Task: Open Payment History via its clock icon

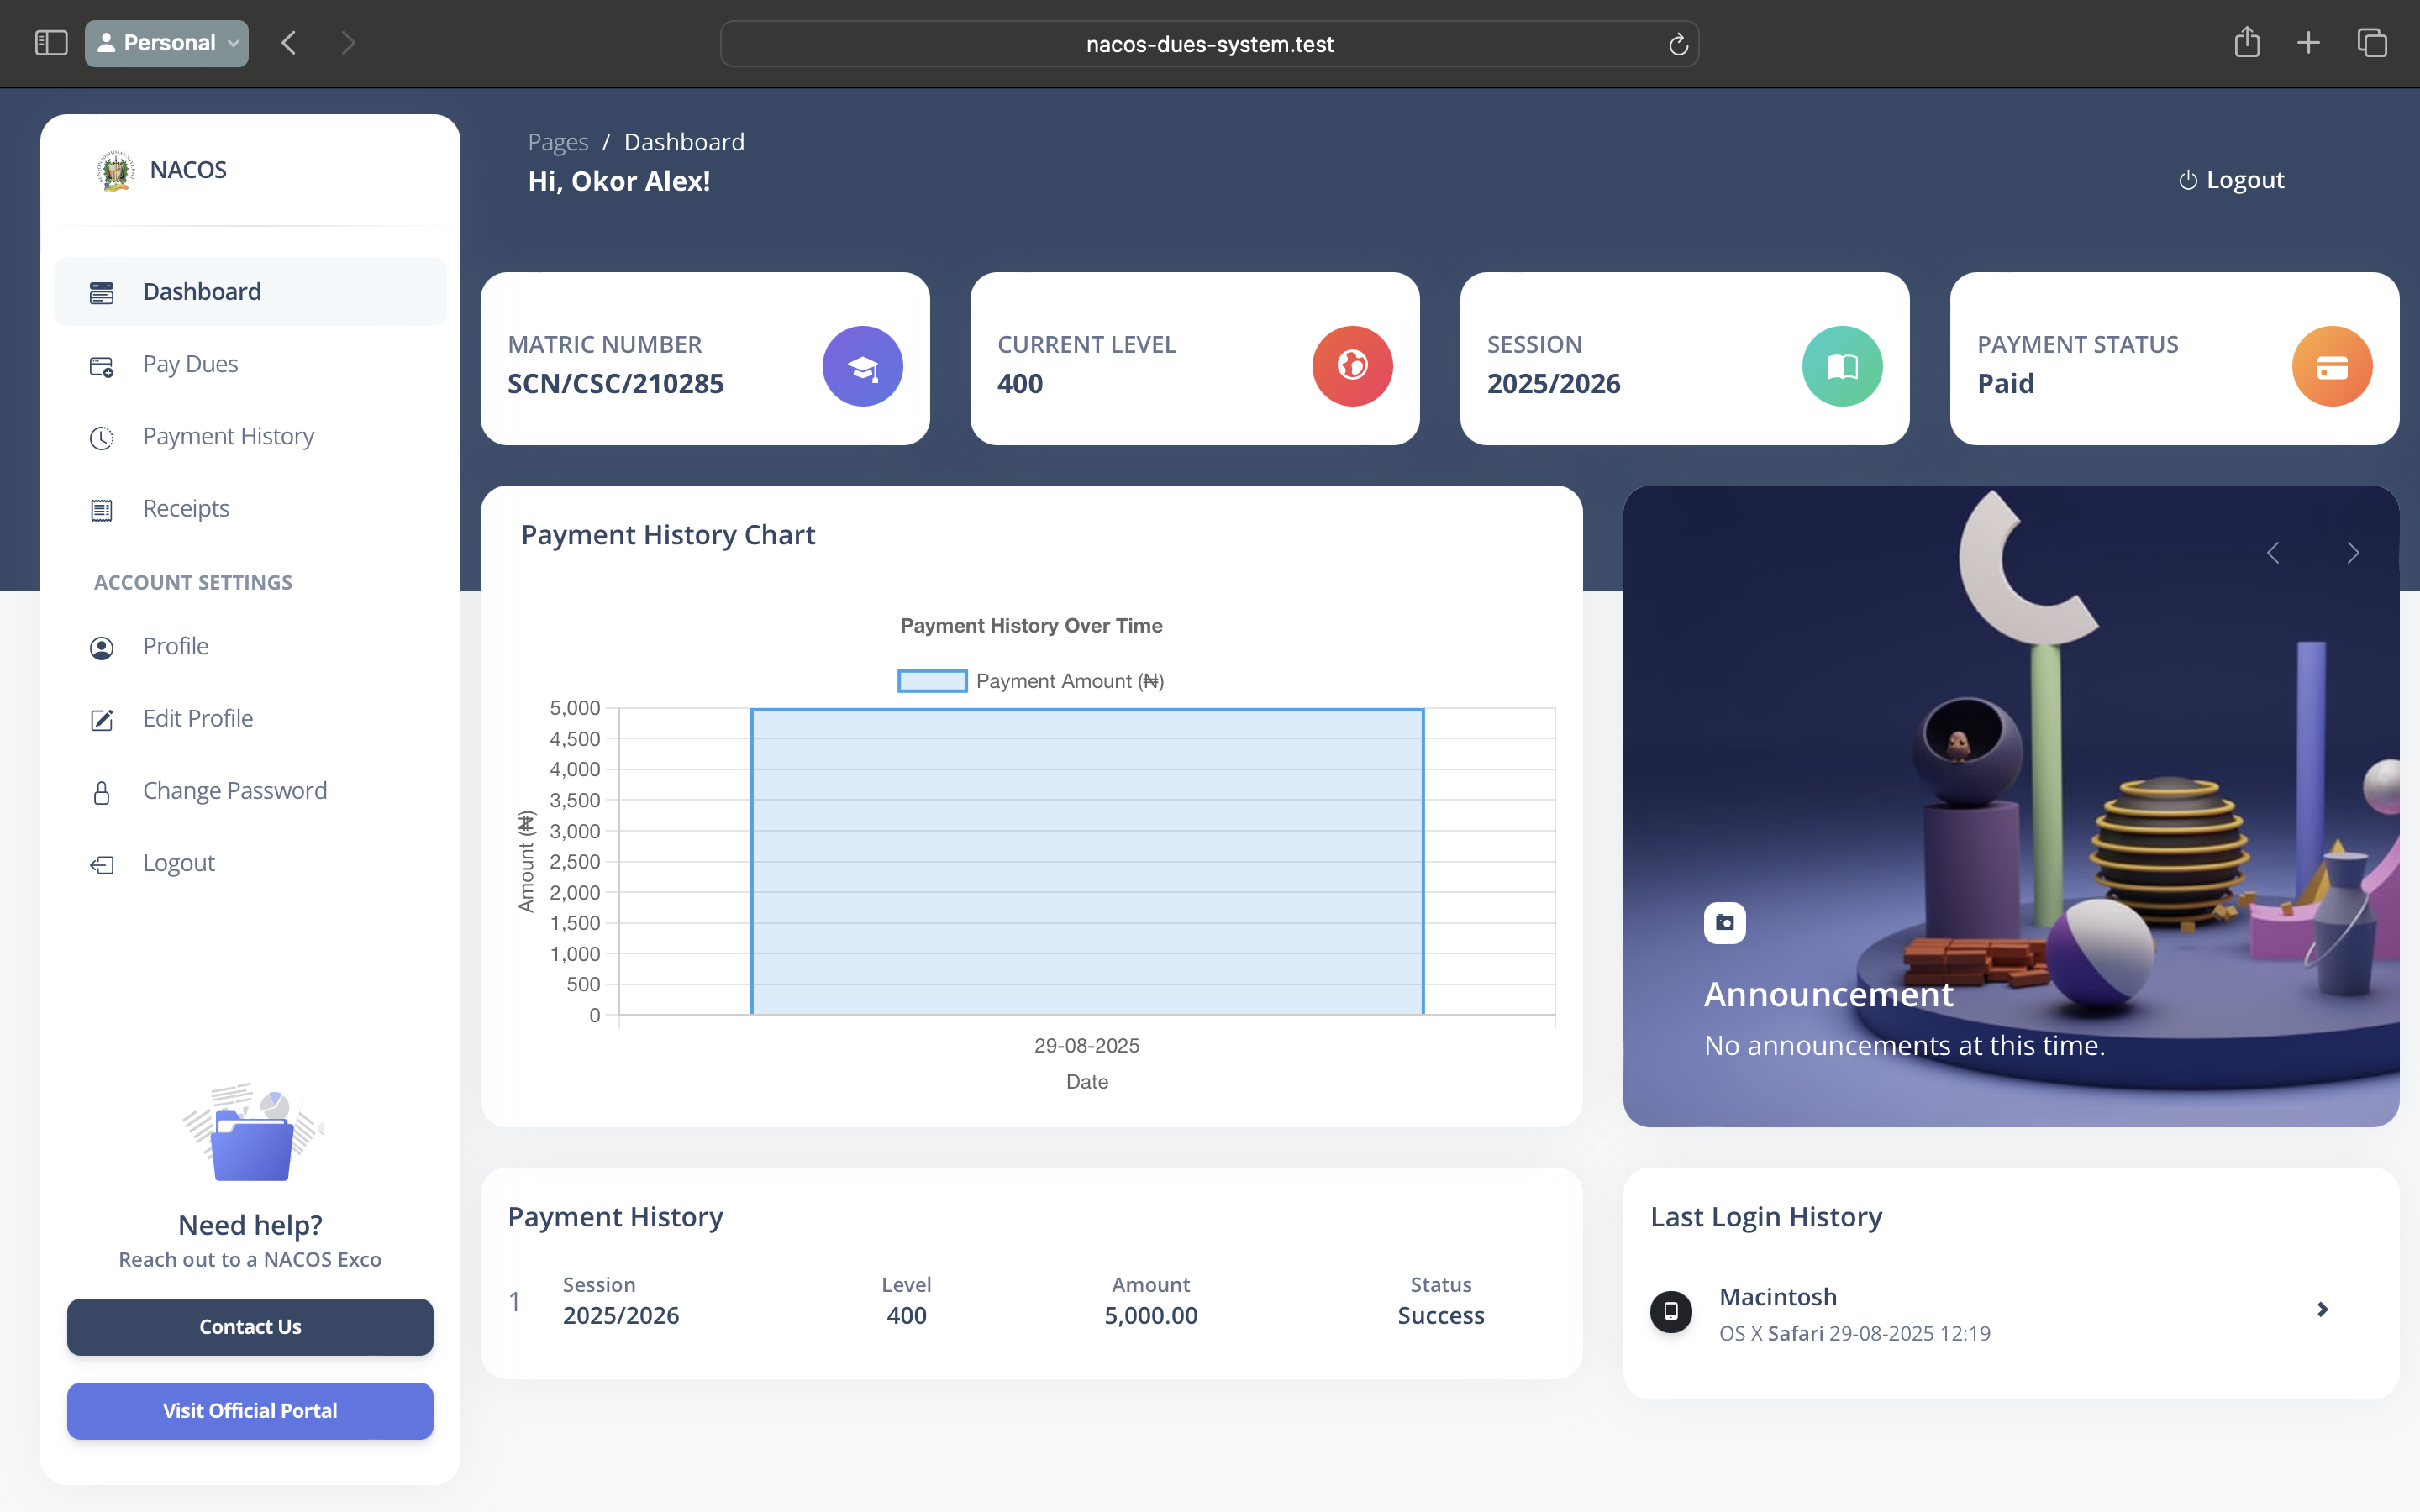Action: (x=103, y=437)
